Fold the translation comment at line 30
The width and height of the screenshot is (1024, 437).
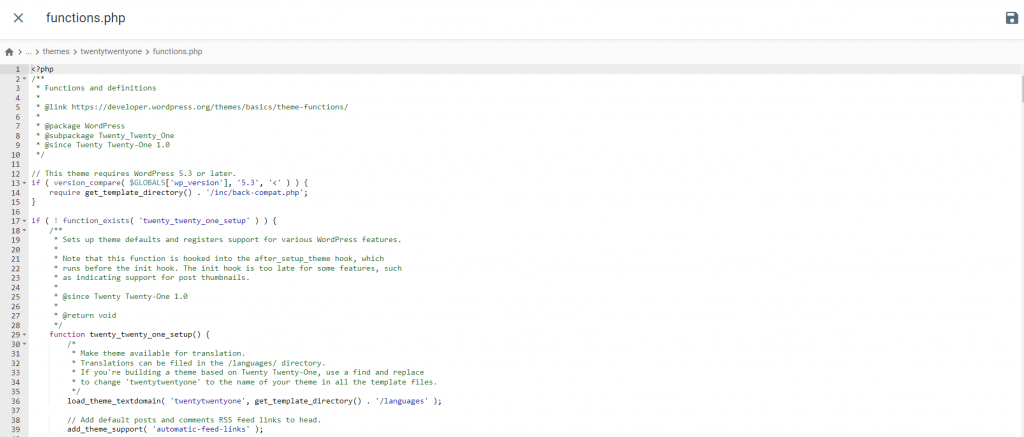tap(24, 344)
